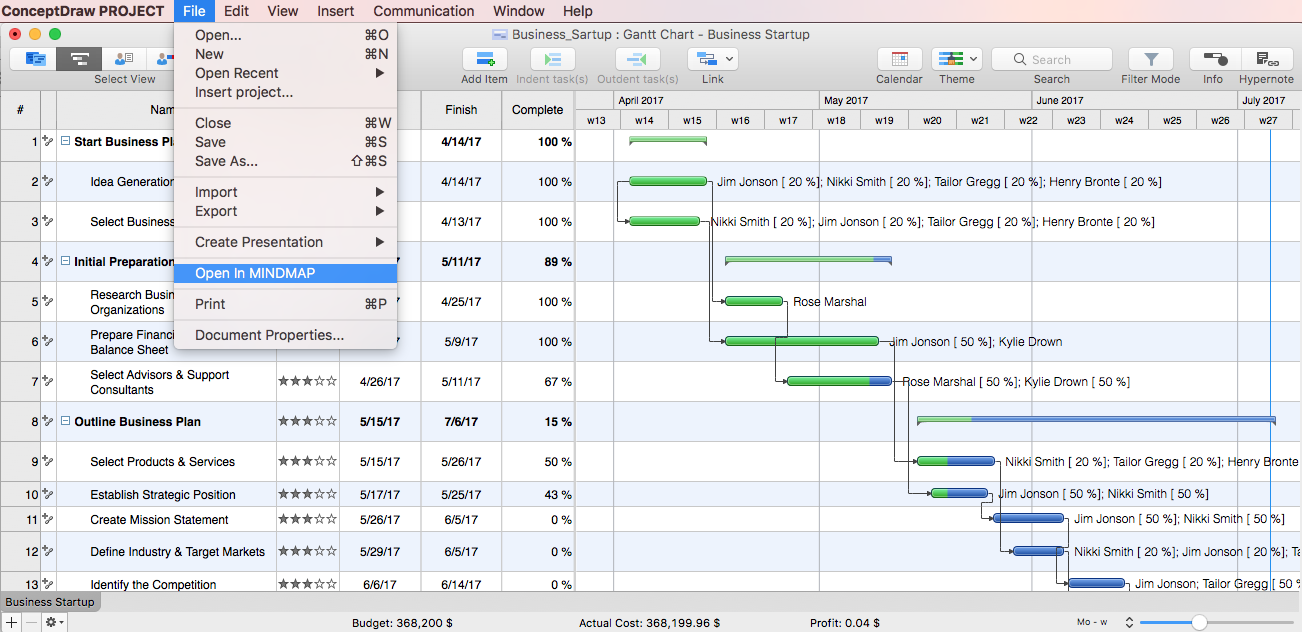Click the Profit: 0.04 $ status text
This screenshot has width=1302, height=632.
pos(845,623)
